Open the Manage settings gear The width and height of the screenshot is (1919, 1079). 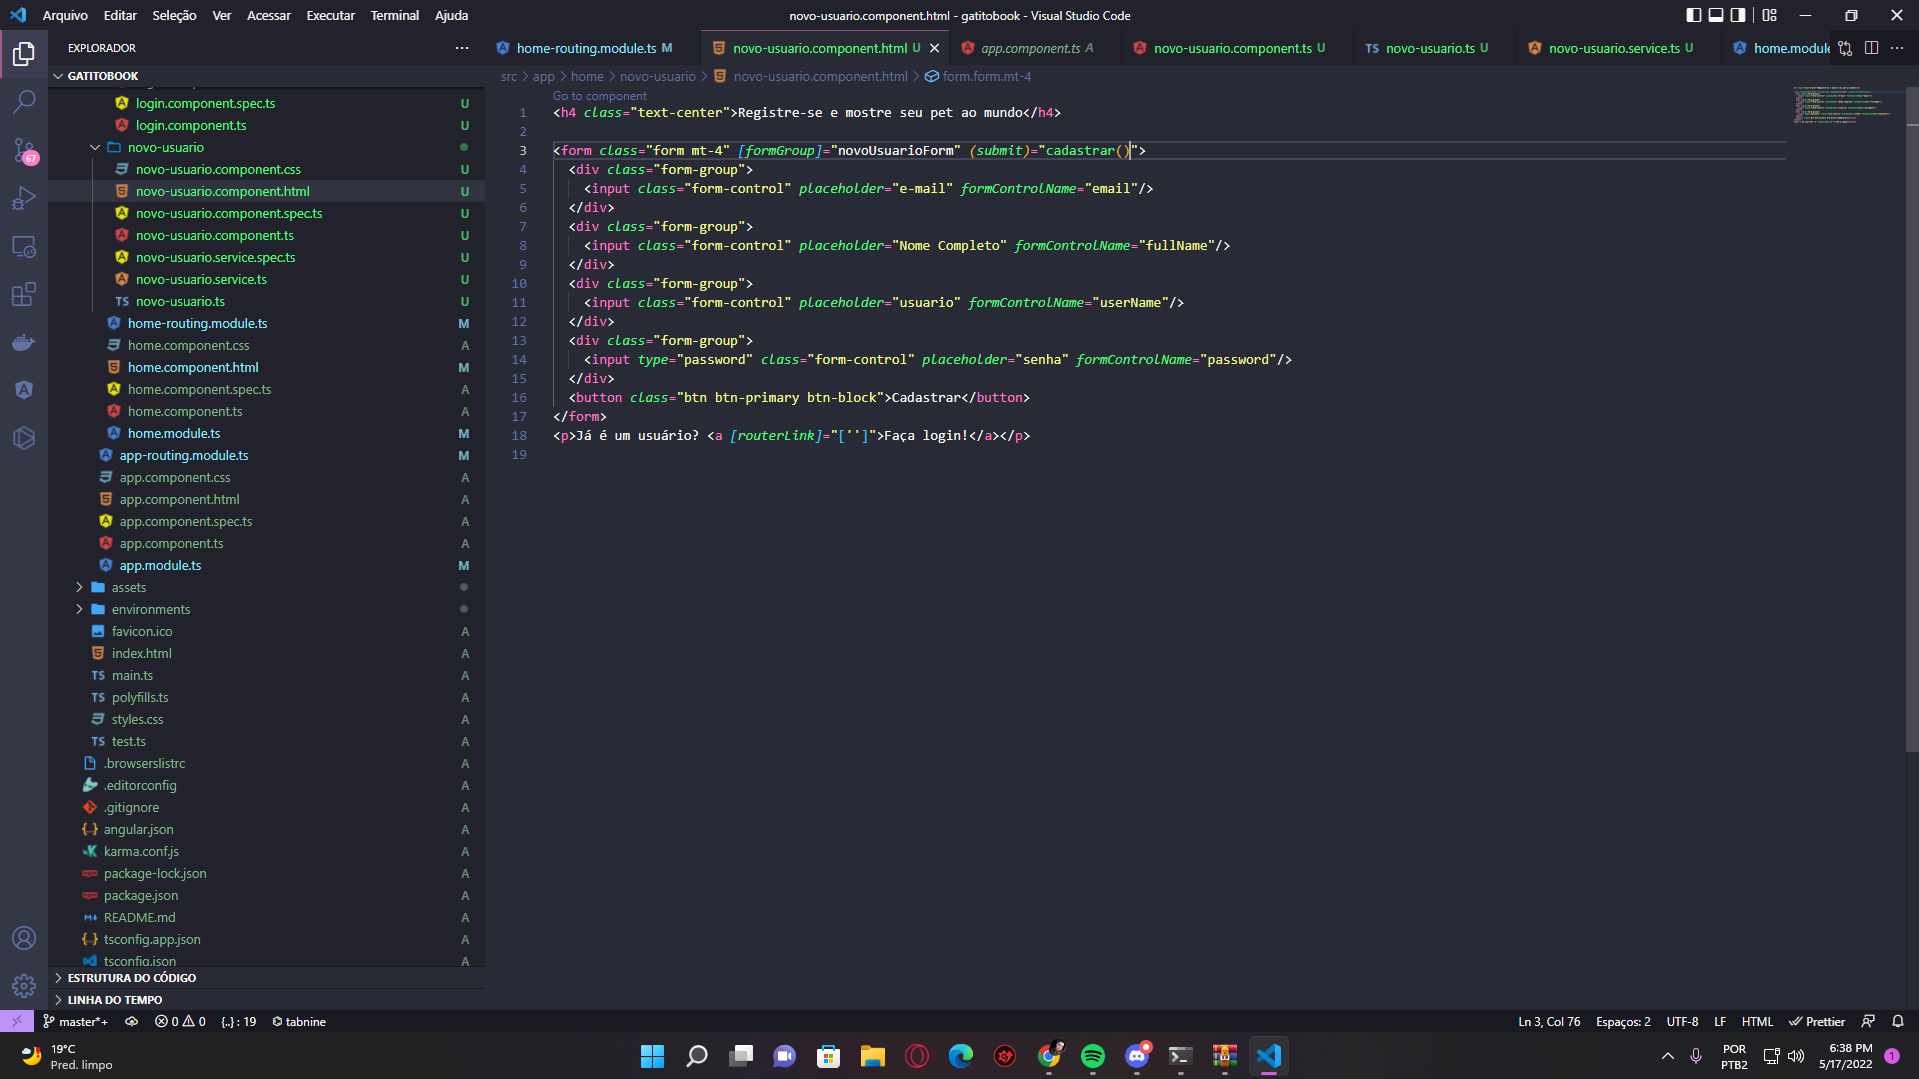[24, 986]
